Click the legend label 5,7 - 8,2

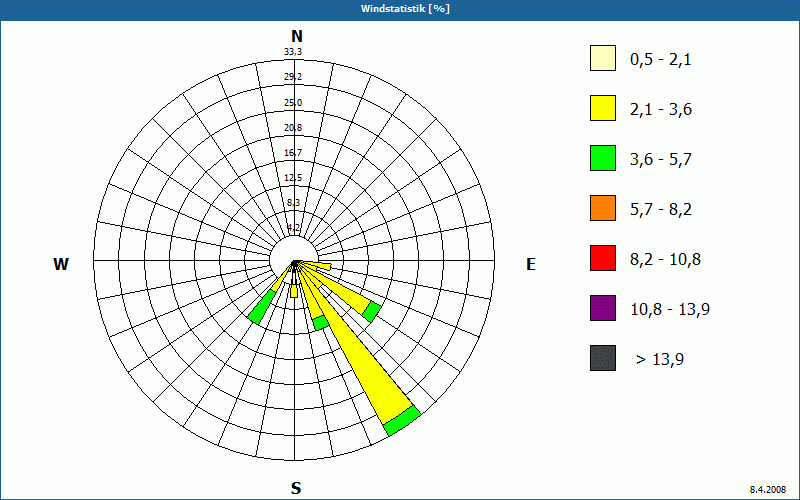click(661, 210)
